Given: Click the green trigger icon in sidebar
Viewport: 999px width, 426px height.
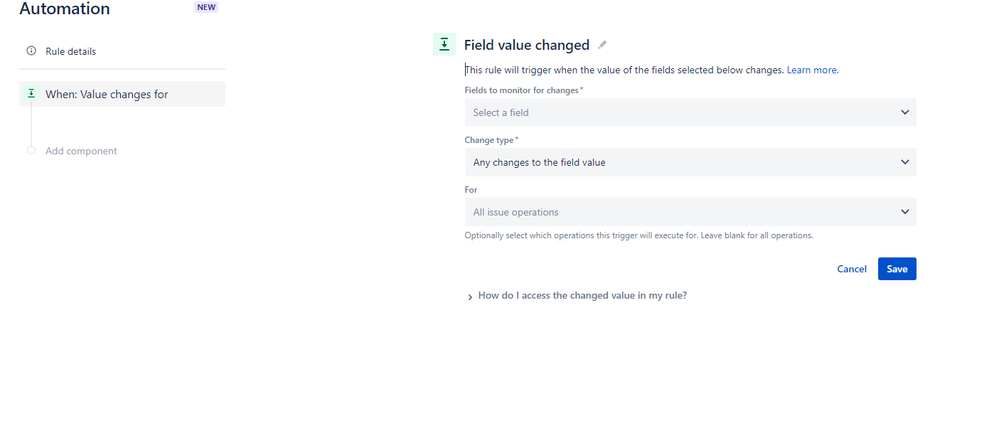Looking at the screenshot, I should click(31, 94).
